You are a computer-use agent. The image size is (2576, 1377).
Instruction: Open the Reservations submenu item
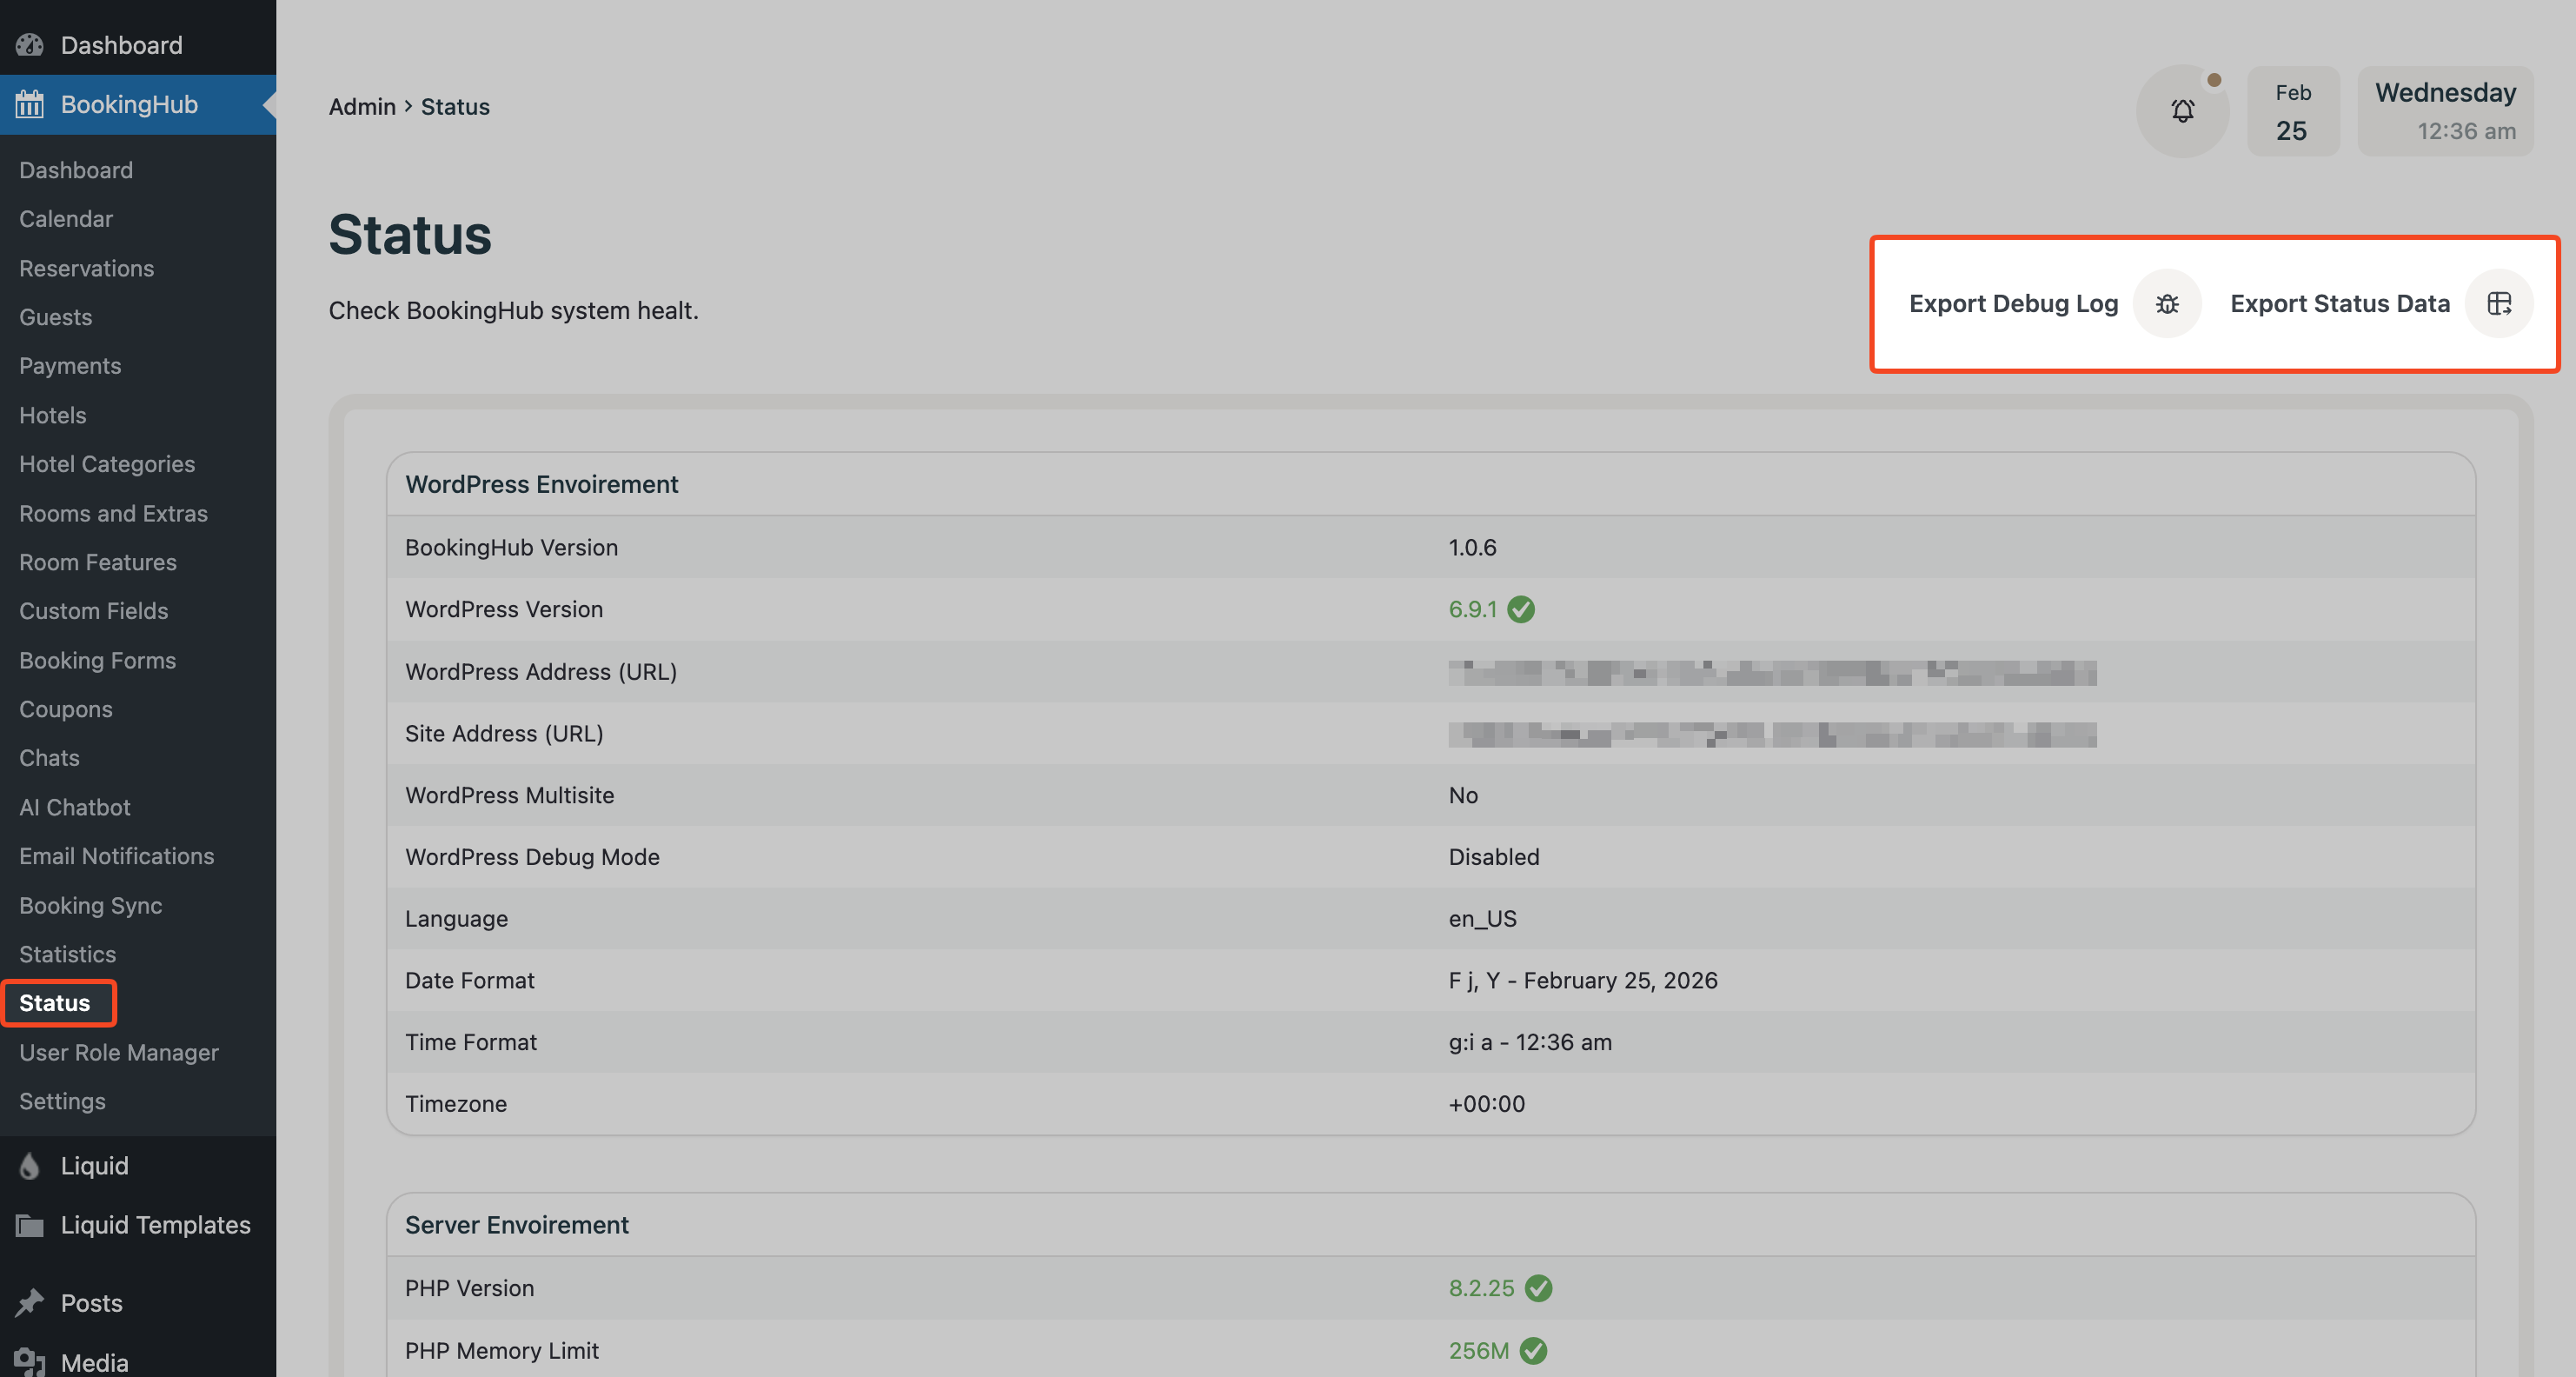coord(86,268)
